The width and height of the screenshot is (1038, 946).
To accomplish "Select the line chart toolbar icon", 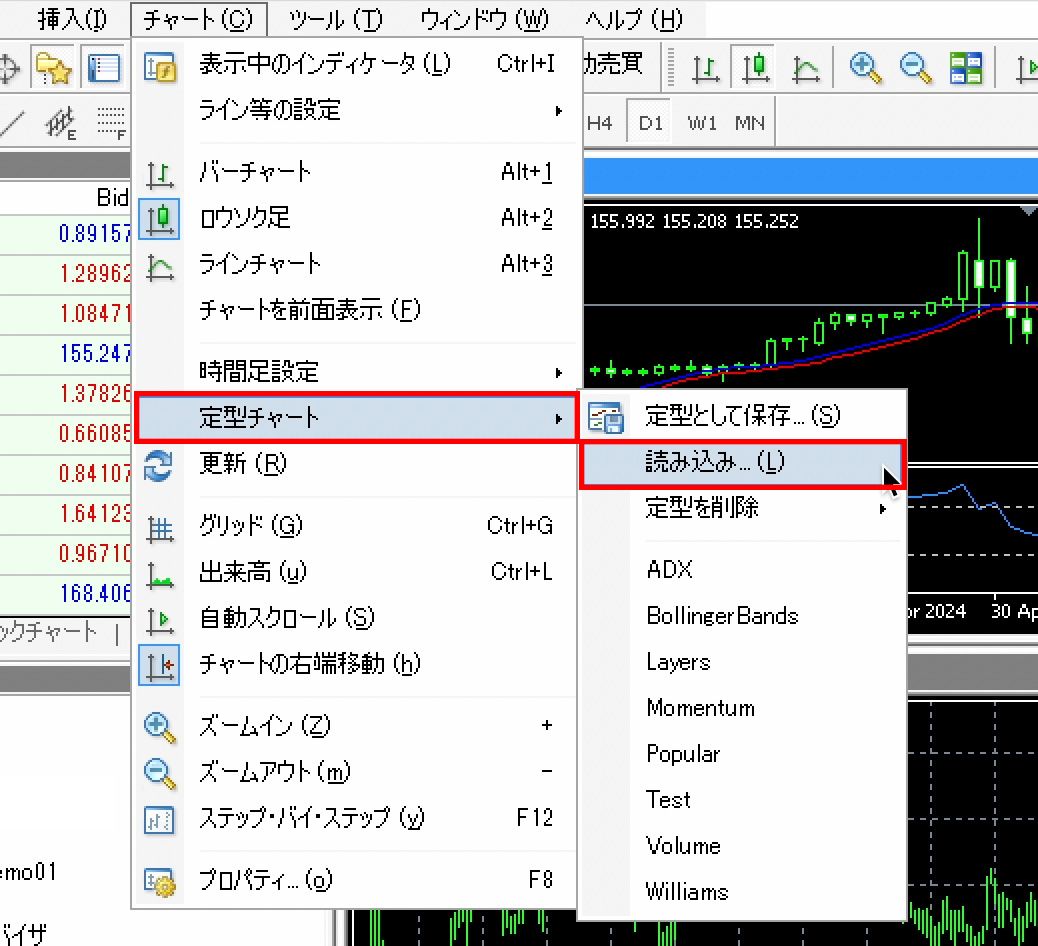I will pos(805,67).
